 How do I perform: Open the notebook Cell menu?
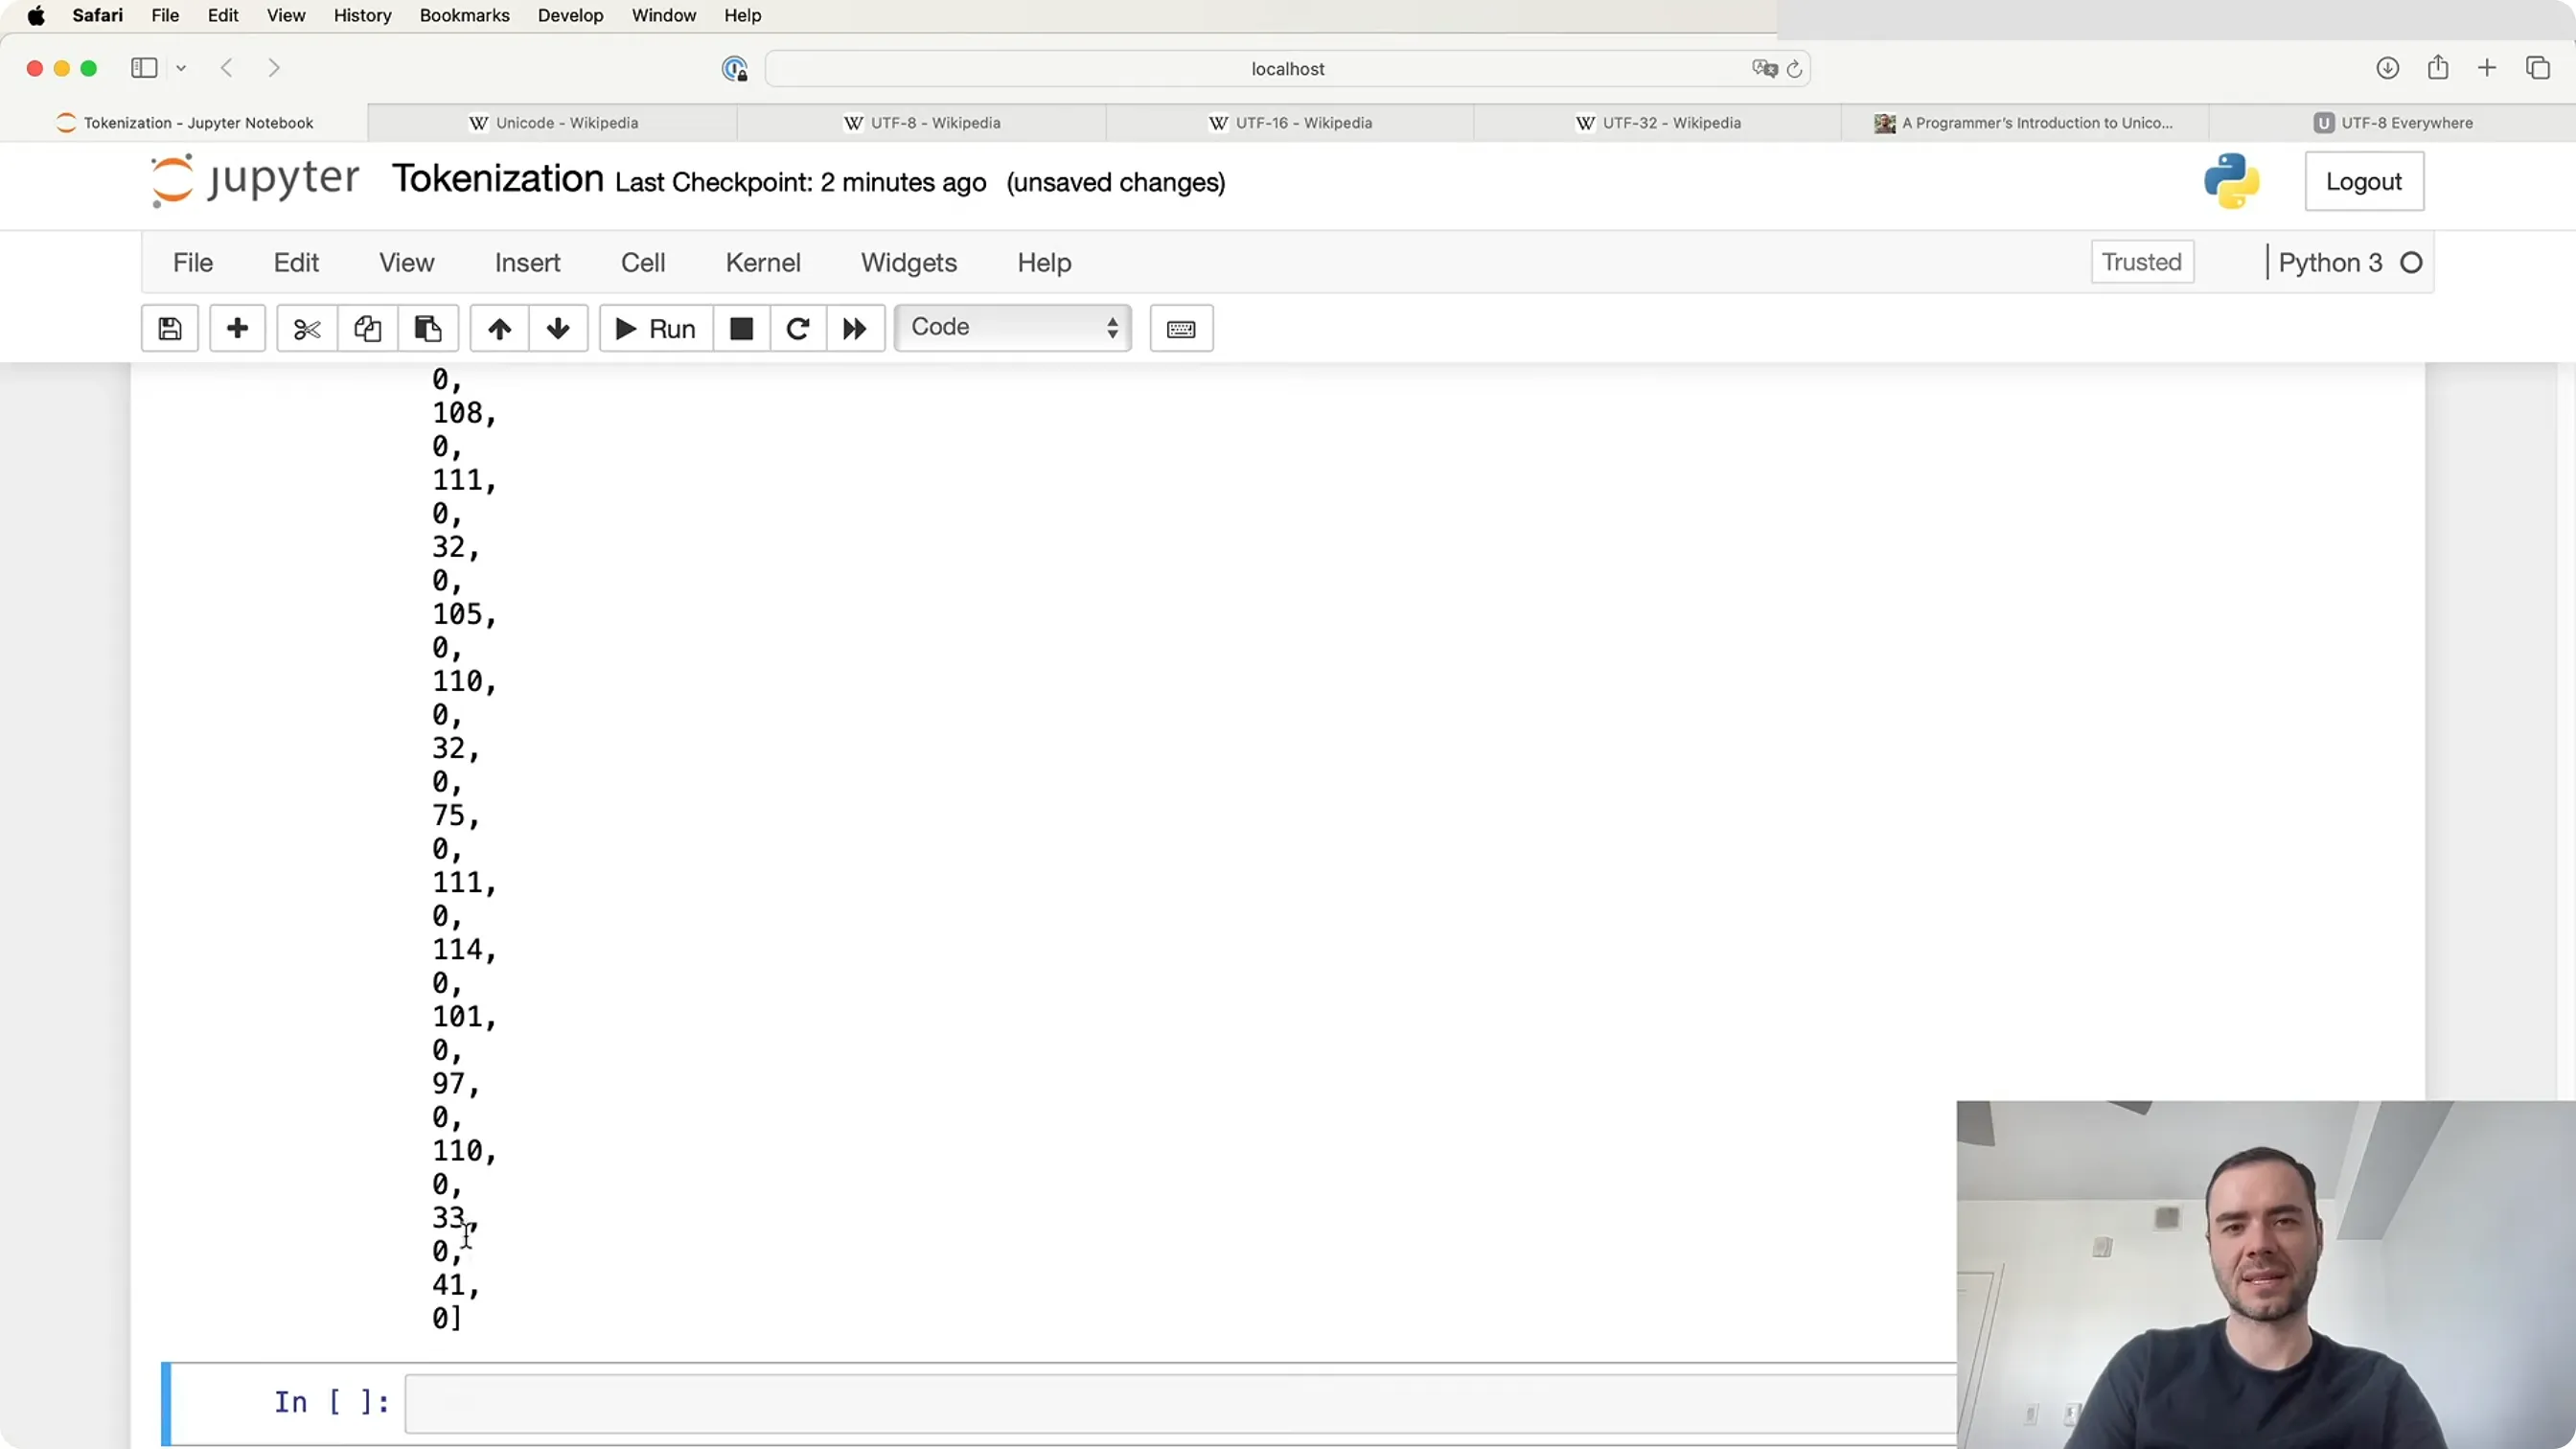tap(643, 262)
